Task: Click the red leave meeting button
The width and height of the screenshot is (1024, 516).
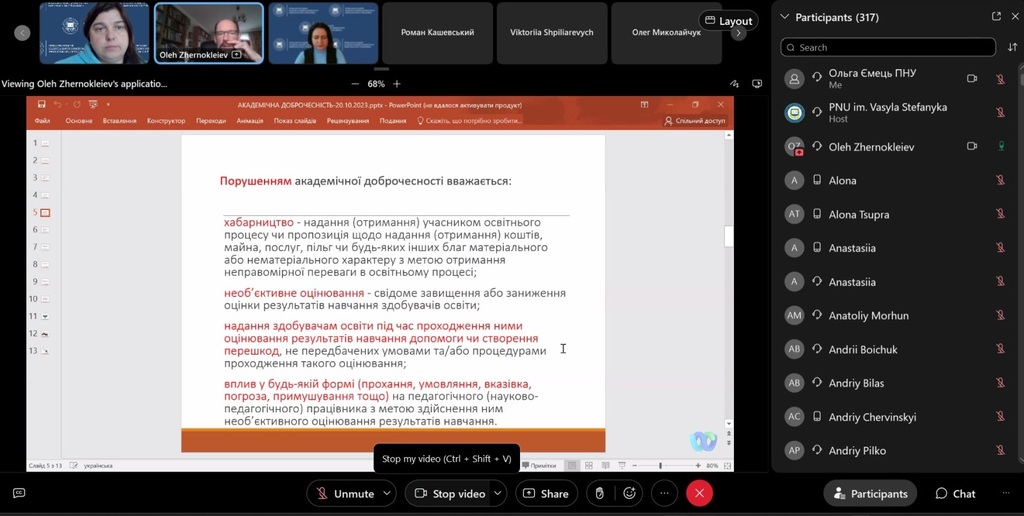Action: pyautogui.click(x=699, y=493)
